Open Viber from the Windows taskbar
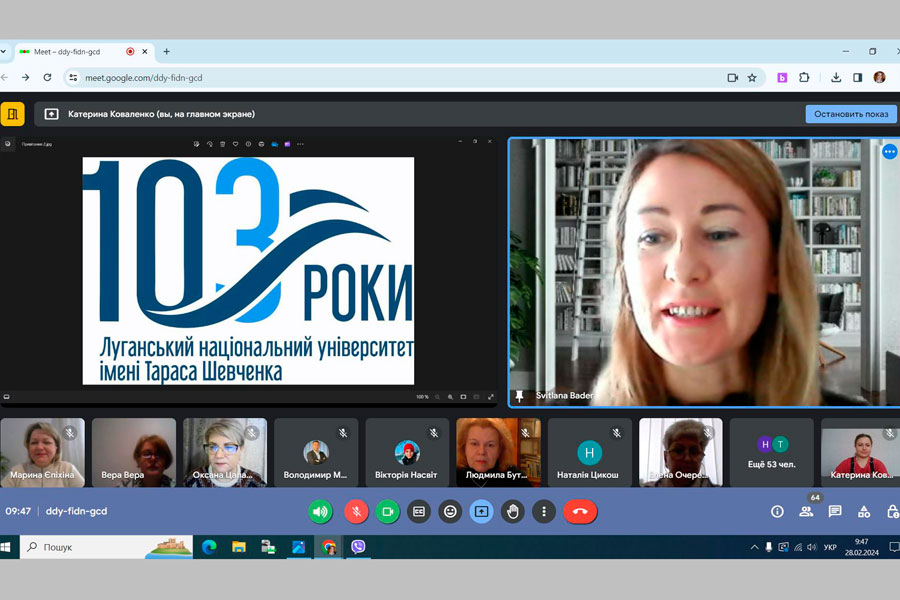The image size is (900, 600). (358, 547)
